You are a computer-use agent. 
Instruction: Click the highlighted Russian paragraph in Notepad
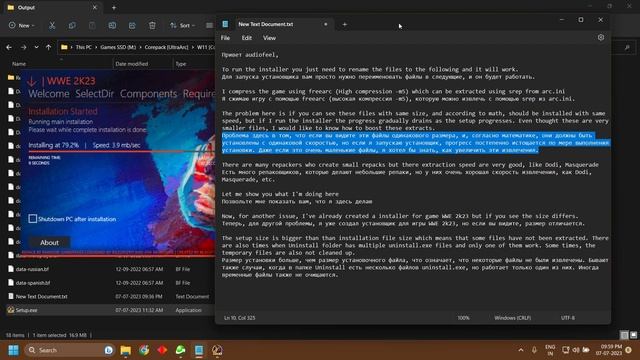point(416,143)
